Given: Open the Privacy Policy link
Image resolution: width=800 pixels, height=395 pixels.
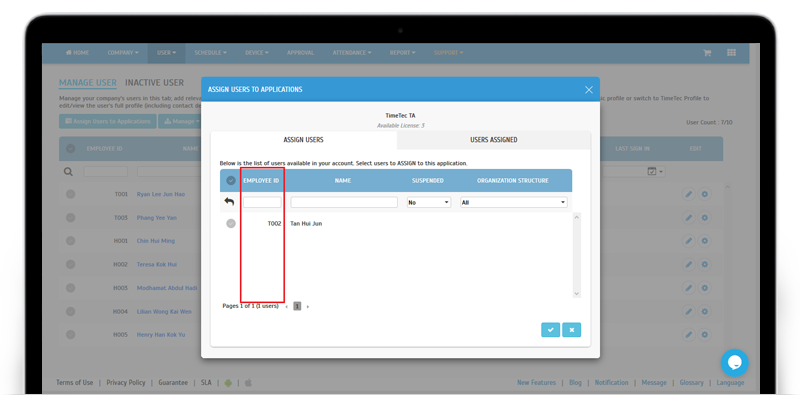Looking at the screenshot, I should point(126,383).
